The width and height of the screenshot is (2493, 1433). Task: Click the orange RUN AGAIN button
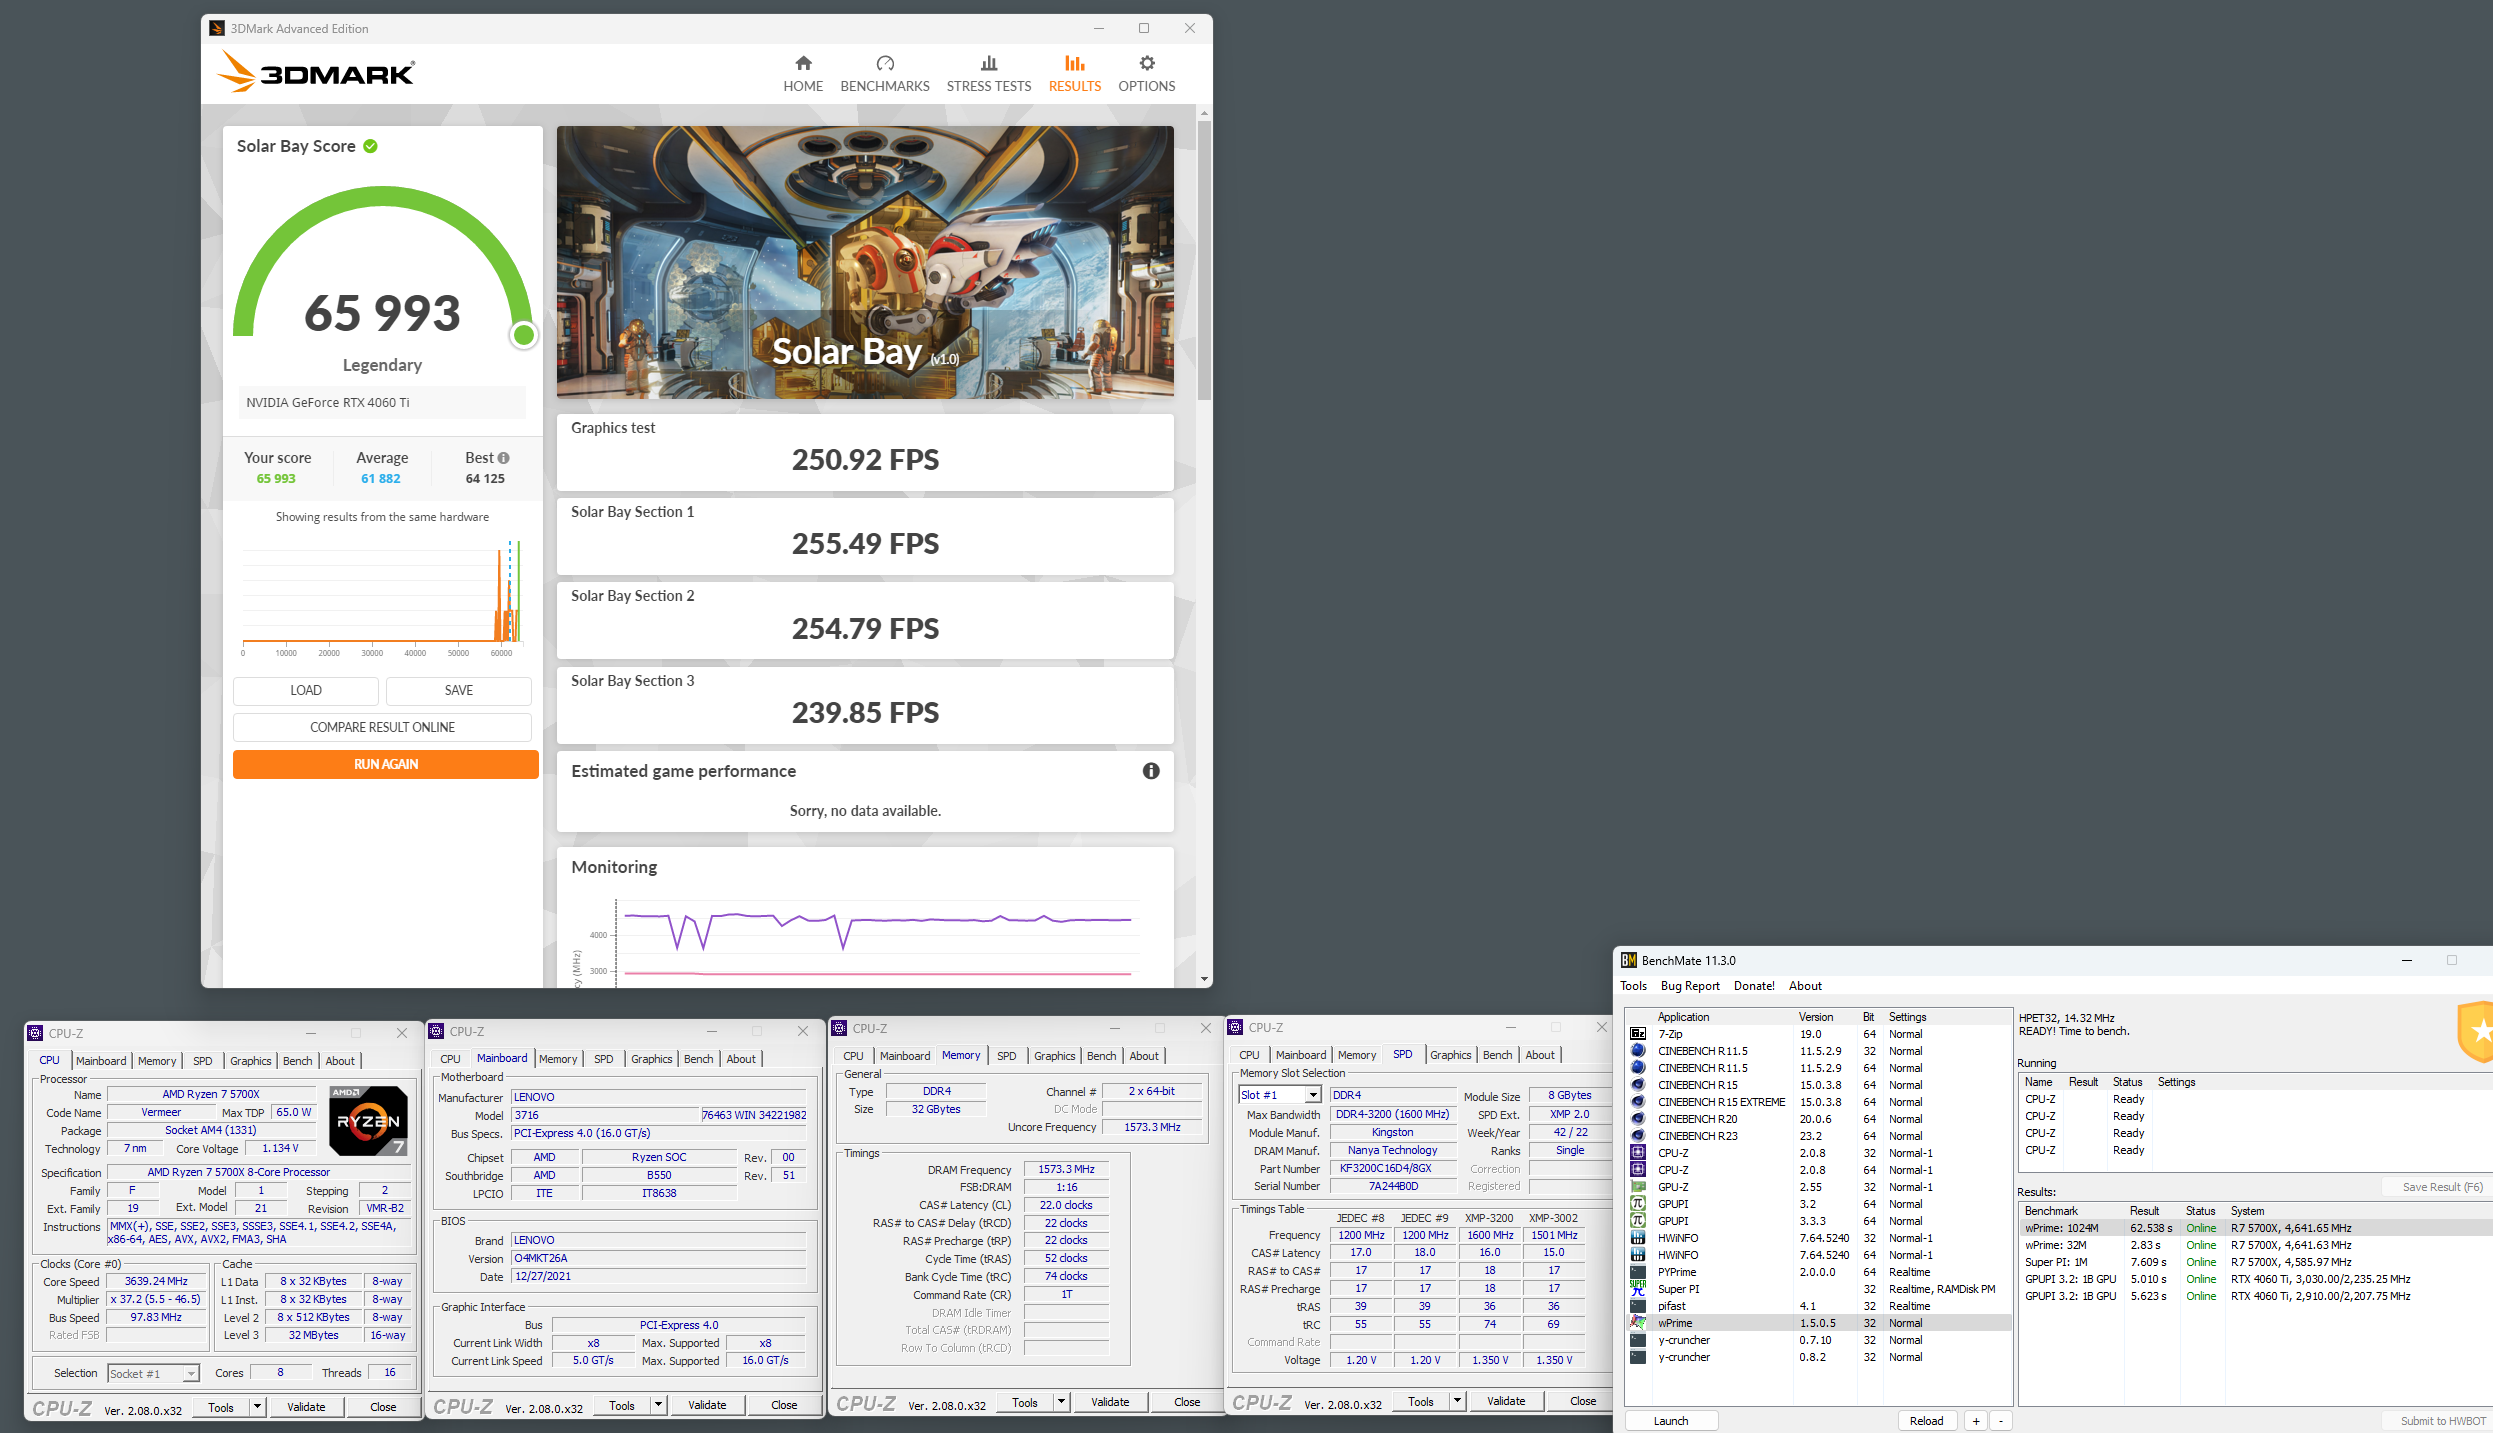[386, 764]
